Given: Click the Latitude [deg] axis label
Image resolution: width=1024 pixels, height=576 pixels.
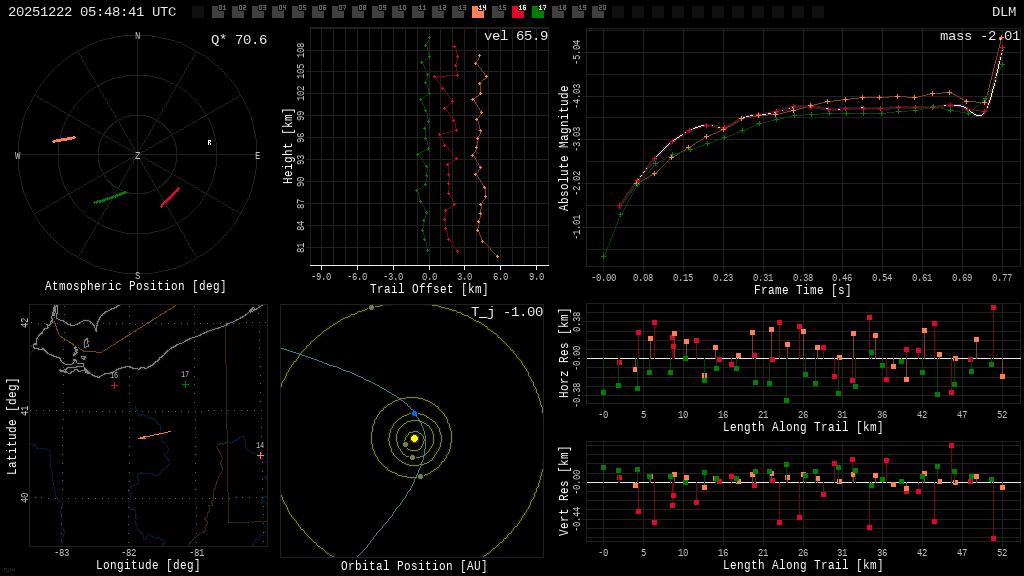Looking at the screenshot, I should pos(12,426).
